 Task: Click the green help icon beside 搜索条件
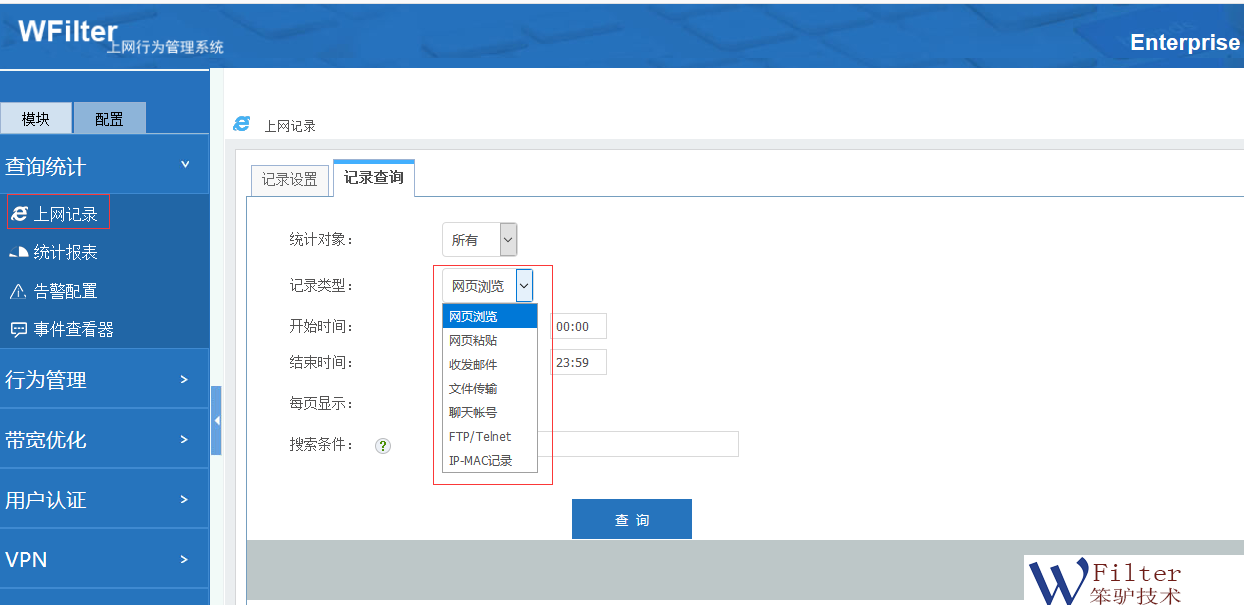coord(382,446)
